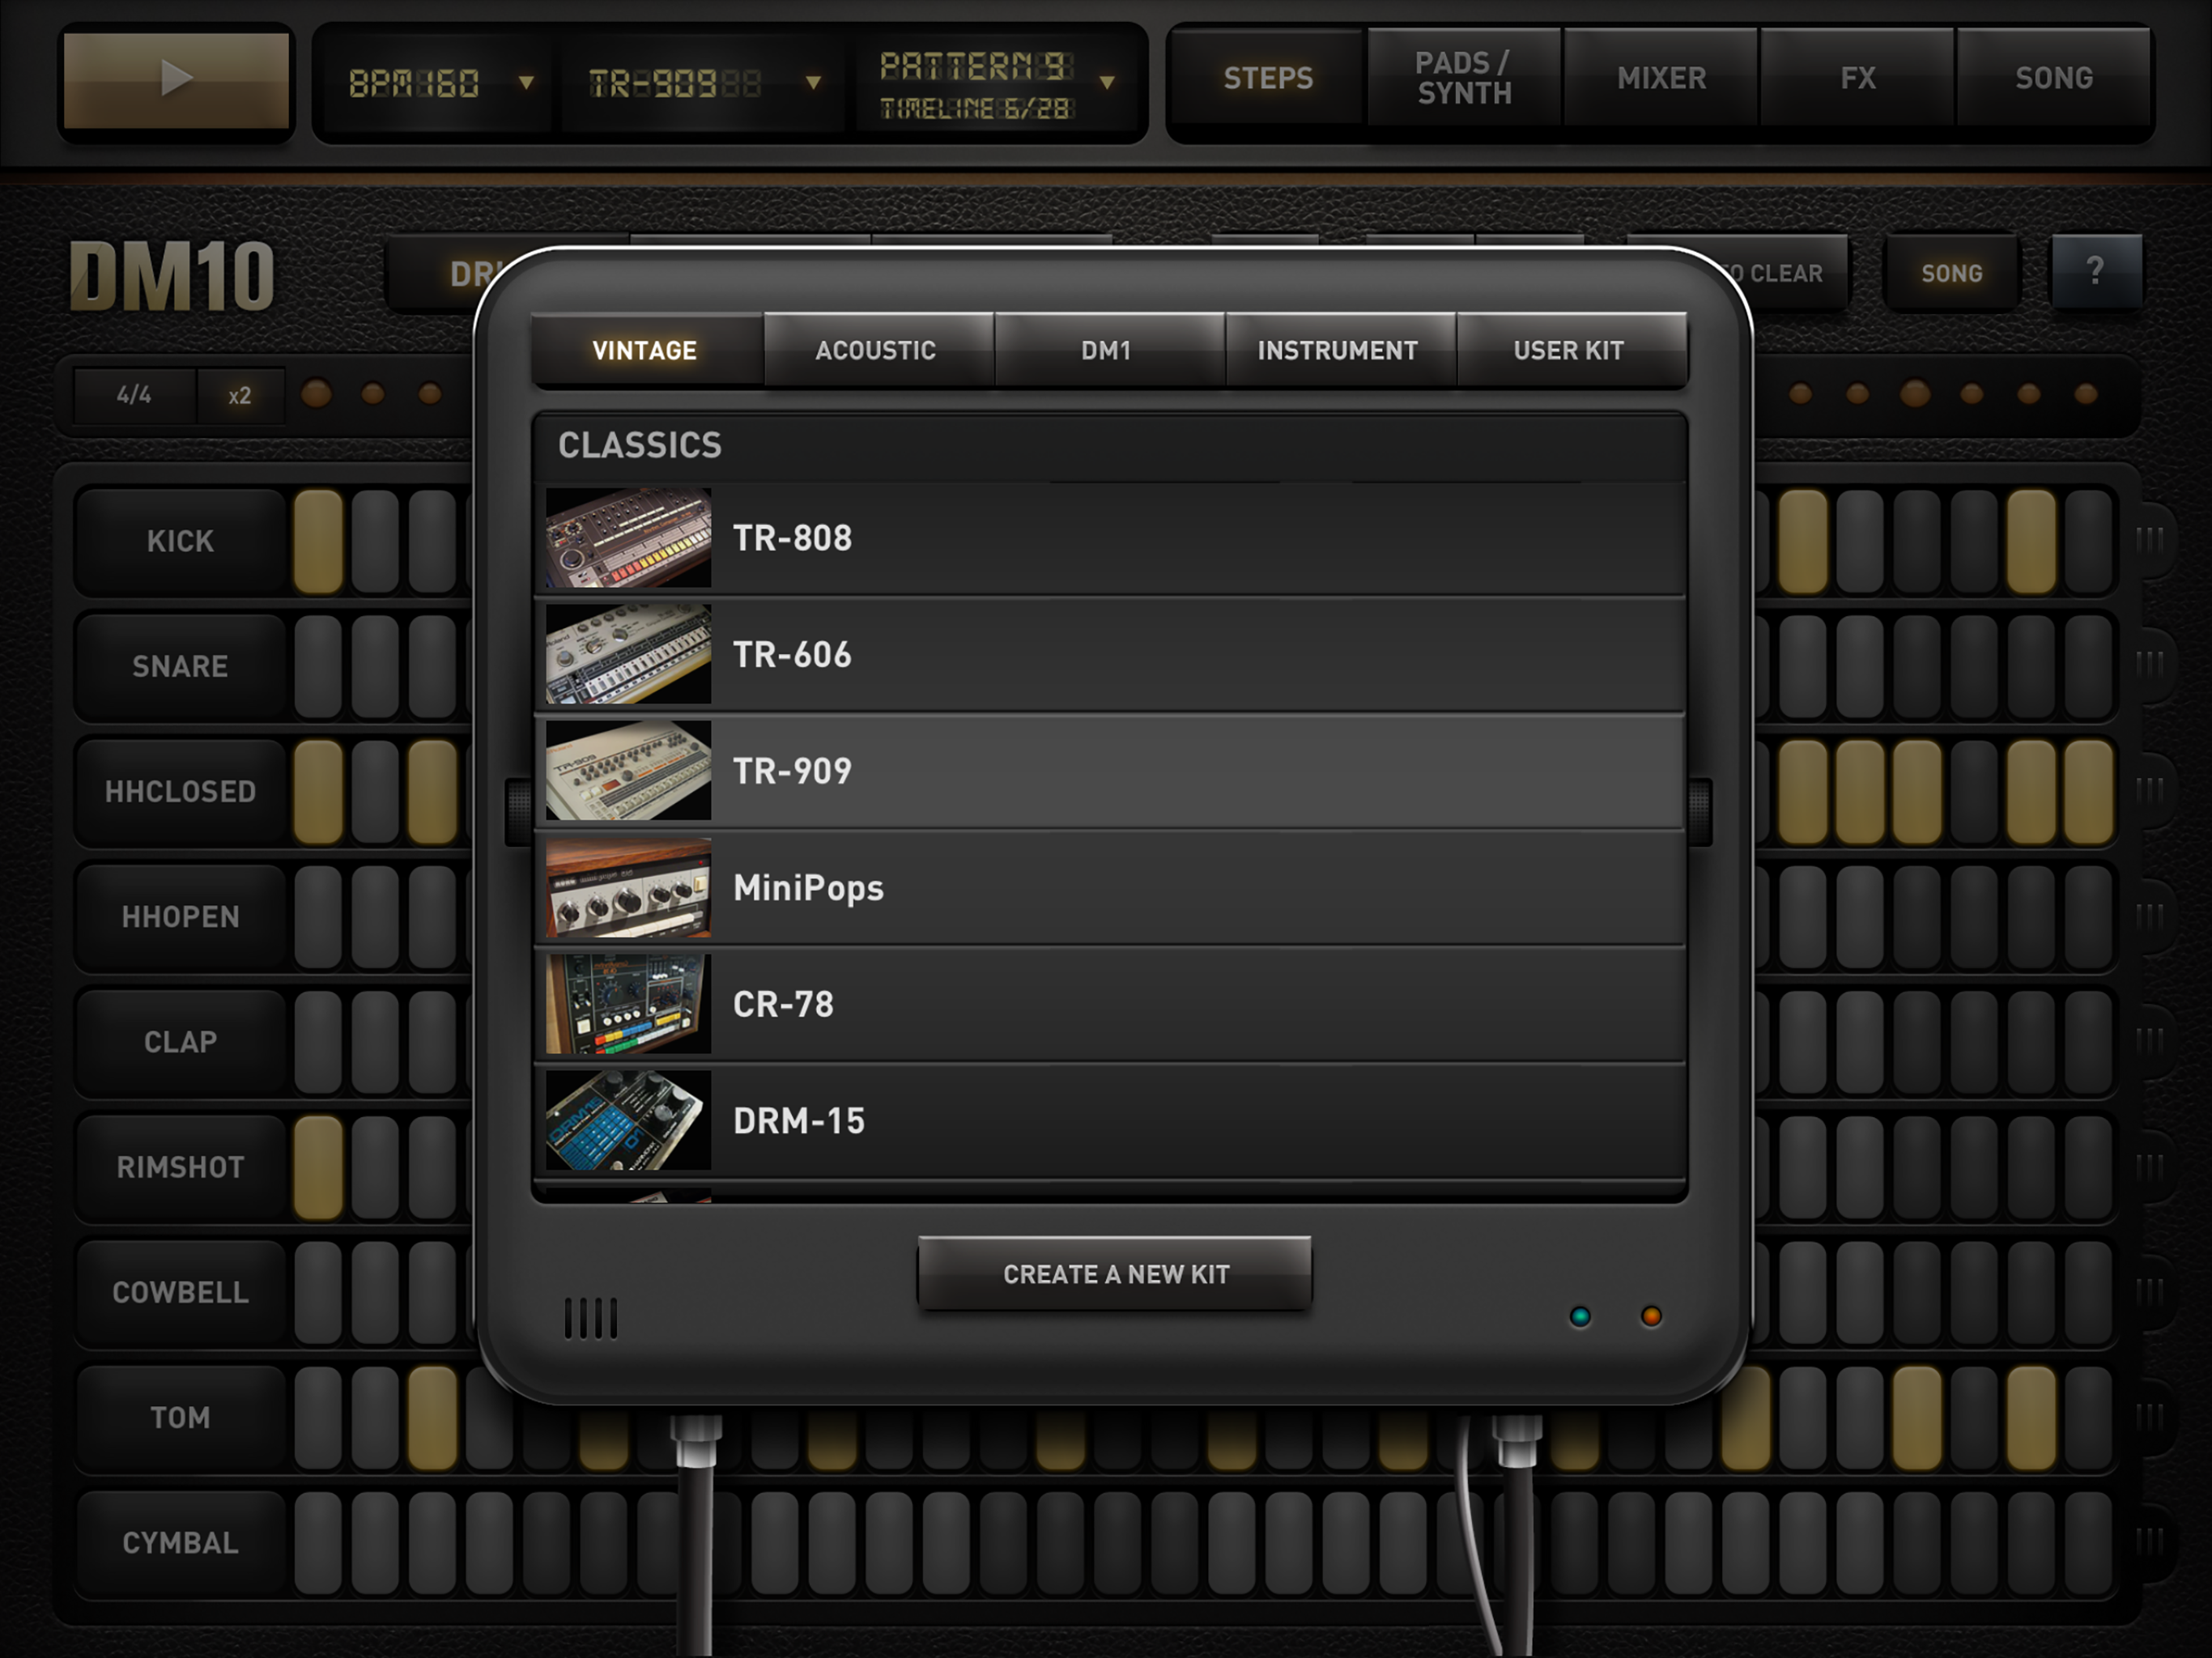The width and height of the screenshot is (2212, 1658).
Task: Toggle the third step of HHCLOSED row
Action: coord(433,792)
